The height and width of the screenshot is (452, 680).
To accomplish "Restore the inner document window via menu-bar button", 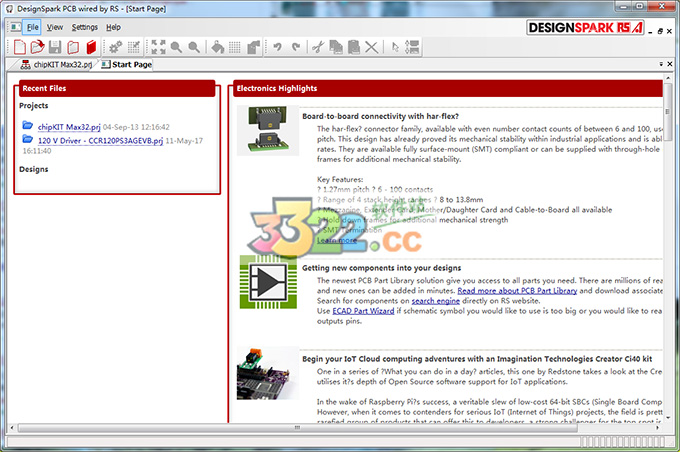I will [x=660, y=31].
